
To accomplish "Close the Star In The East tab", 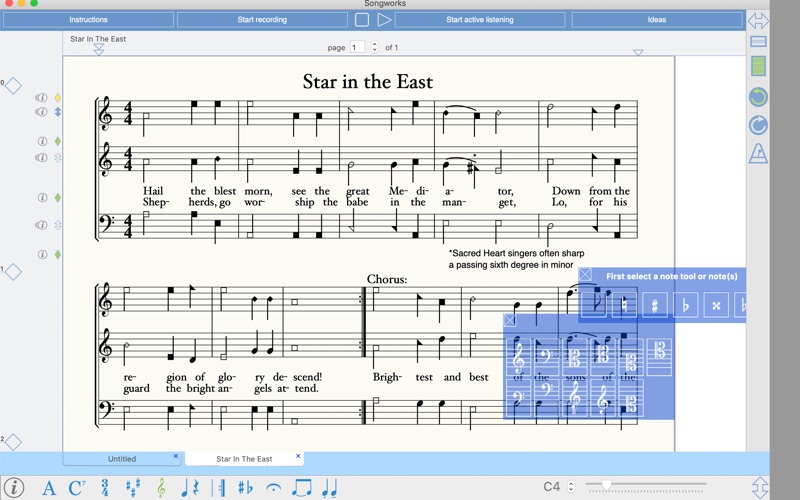I will click(x=298, y=456).
